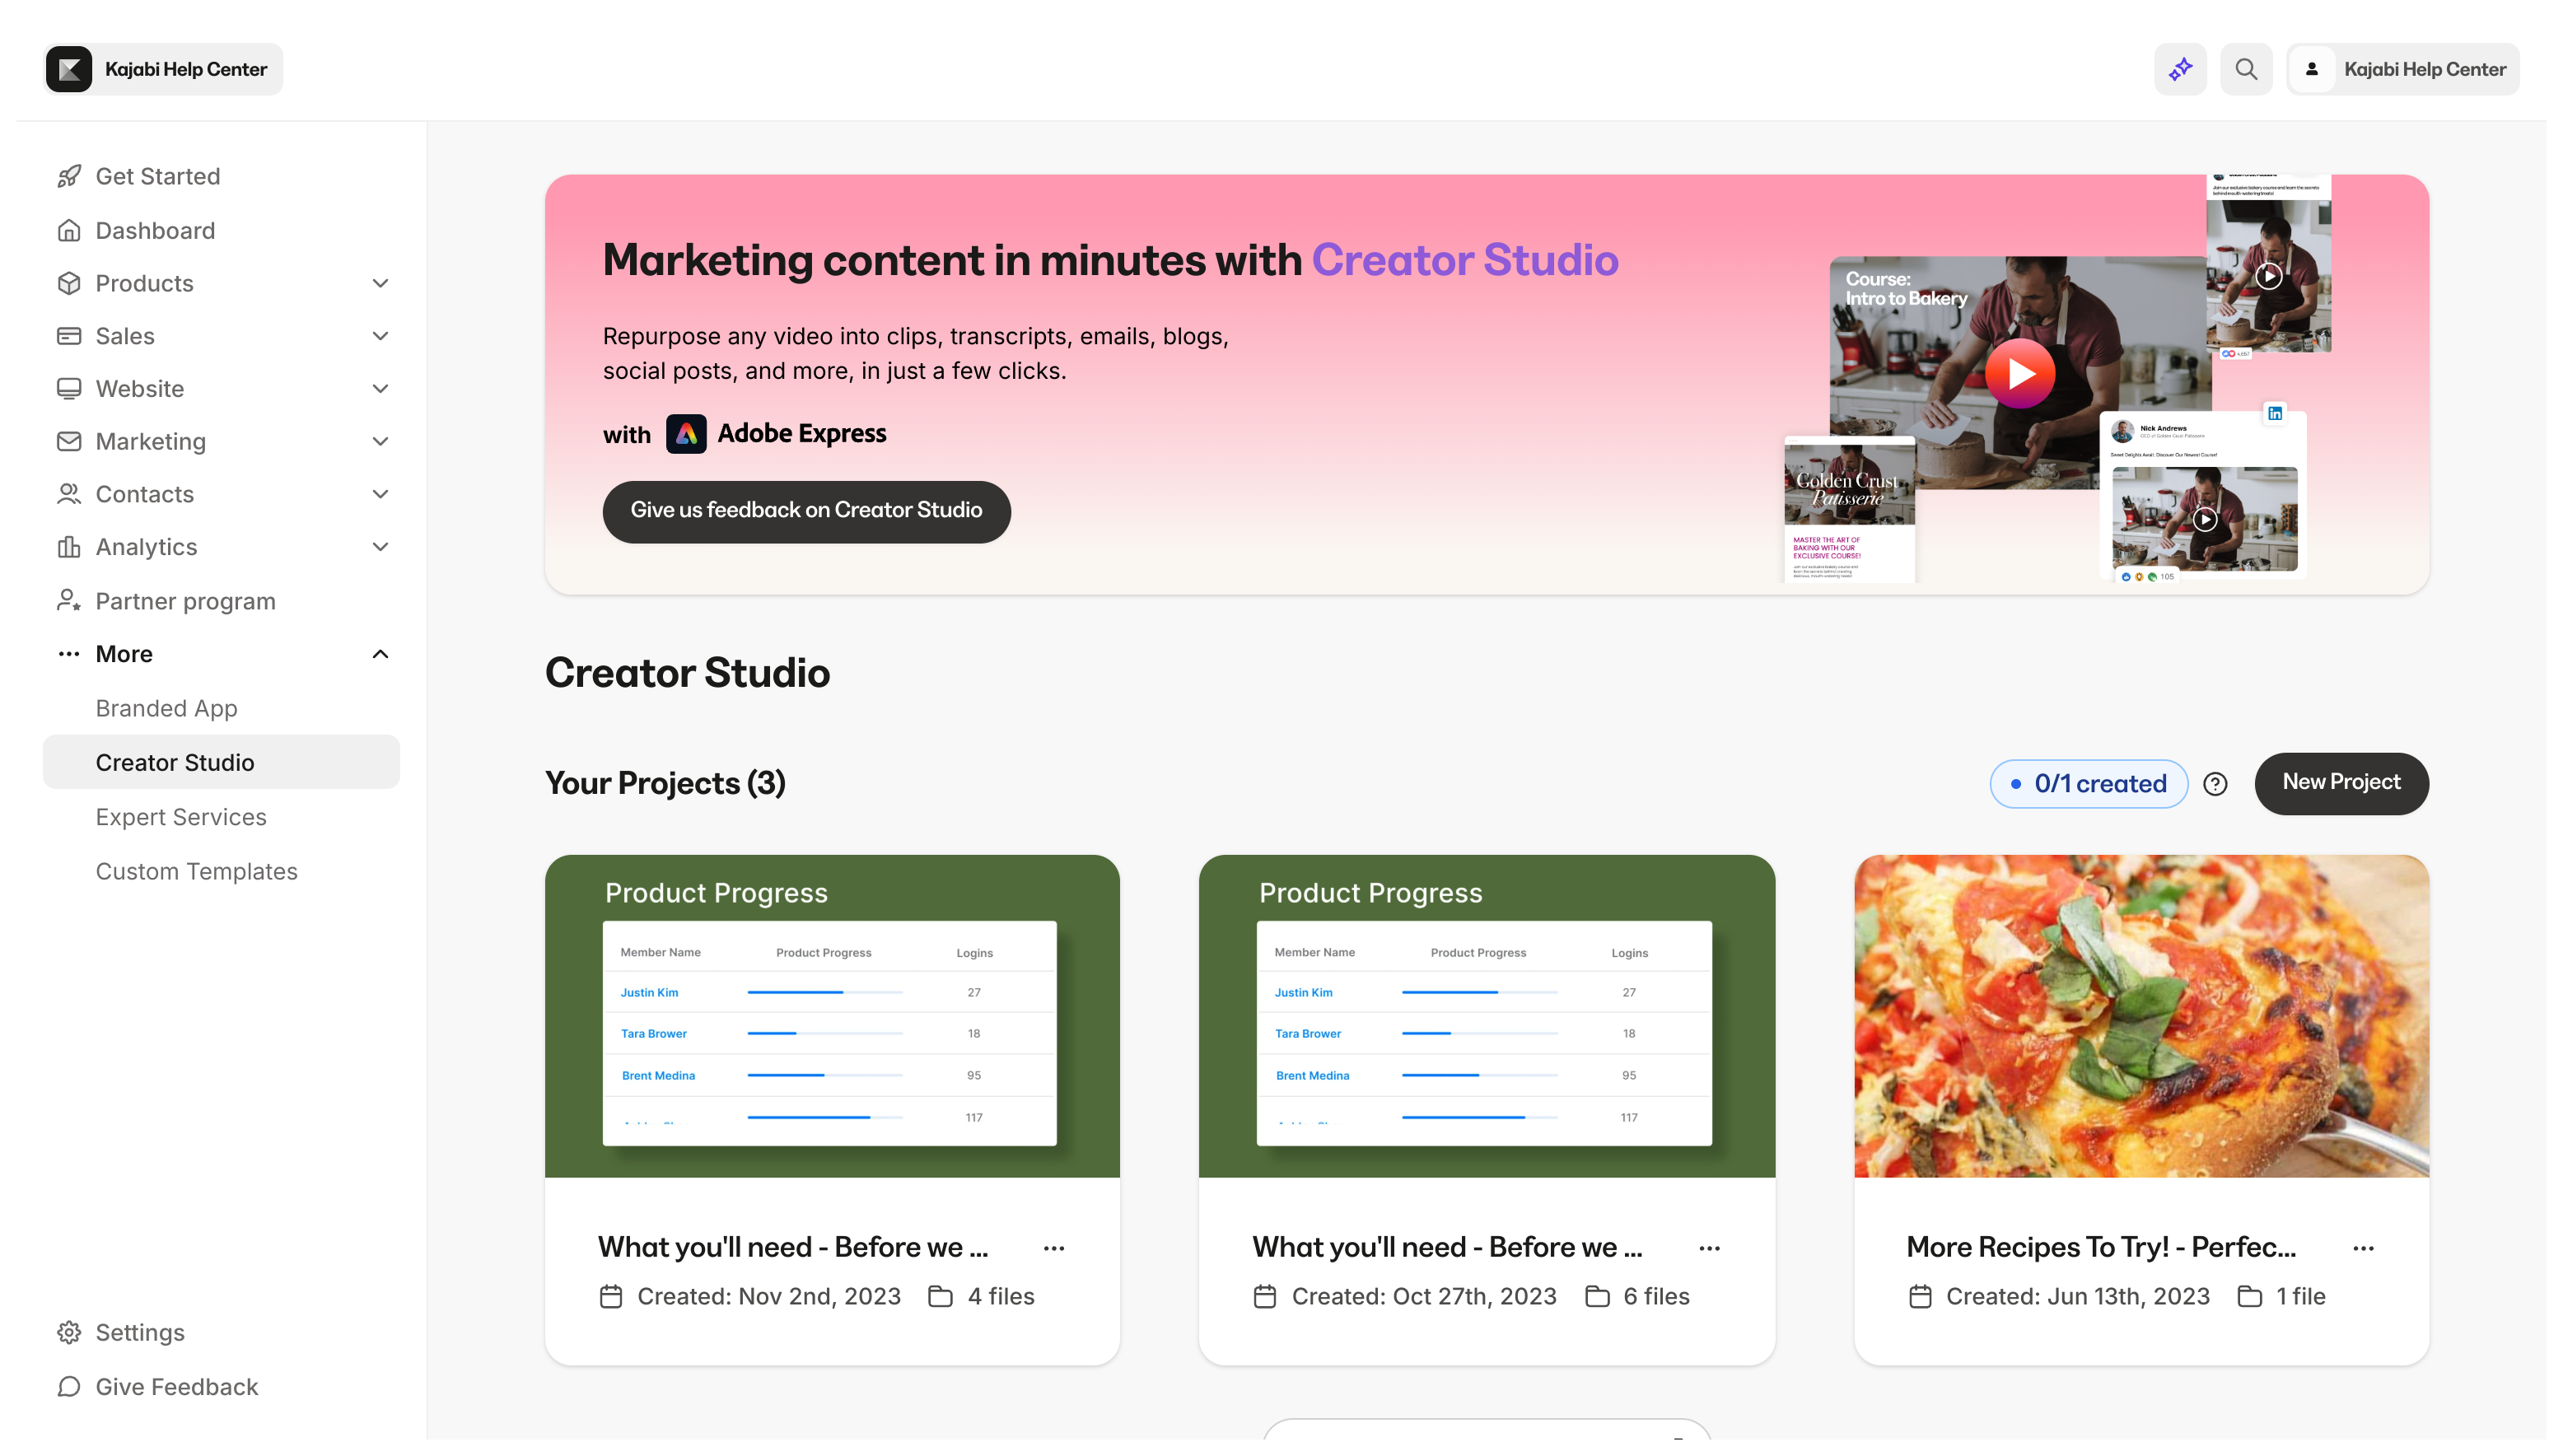Click the '6 files' label
Screen dimensions: 2563x1456
[1656, 1296]
